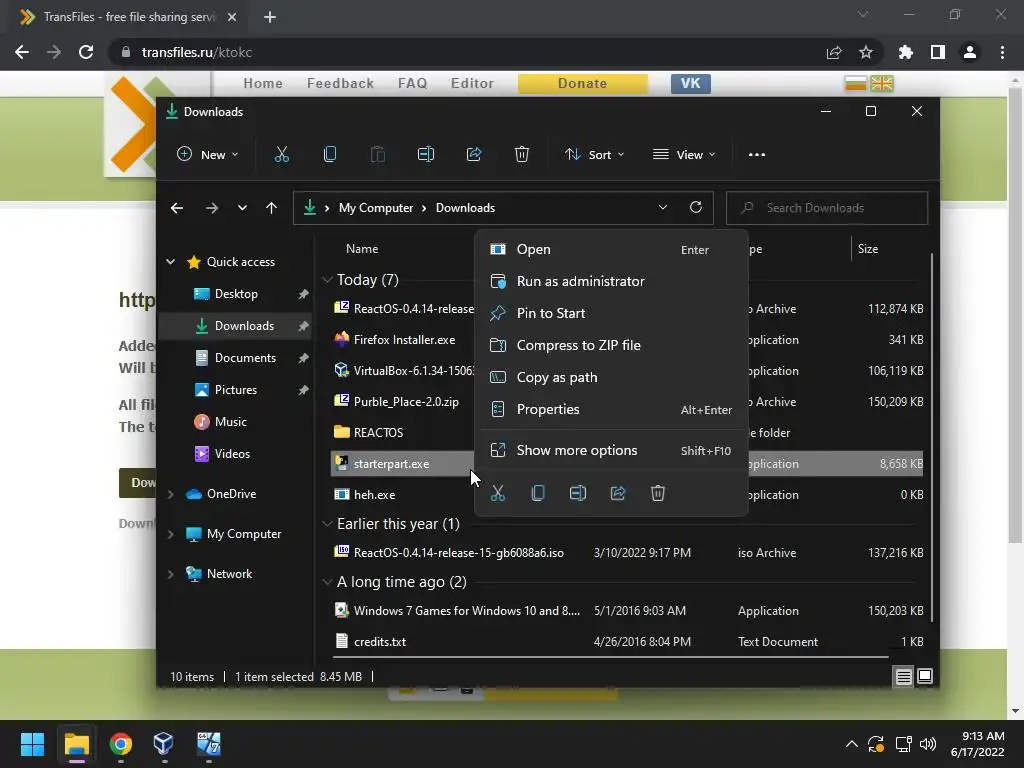Select Copy as path
Viewport: 1024px width, 768px height.
point(611,377)
